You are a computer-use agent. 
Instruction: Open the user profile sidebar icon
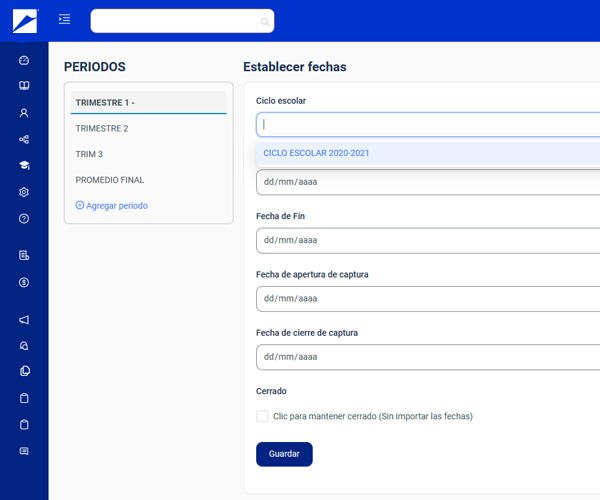[24, 113]
